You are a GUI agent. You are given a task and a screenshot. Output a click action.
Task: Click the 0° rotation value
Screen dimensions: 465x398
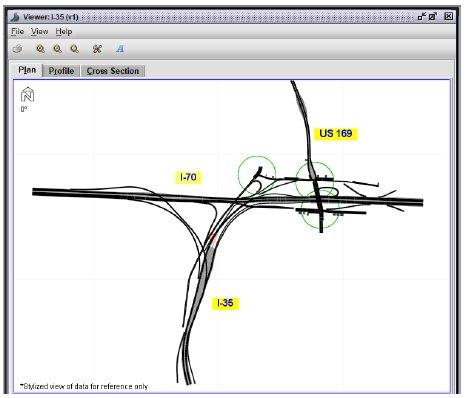(24, 109)
